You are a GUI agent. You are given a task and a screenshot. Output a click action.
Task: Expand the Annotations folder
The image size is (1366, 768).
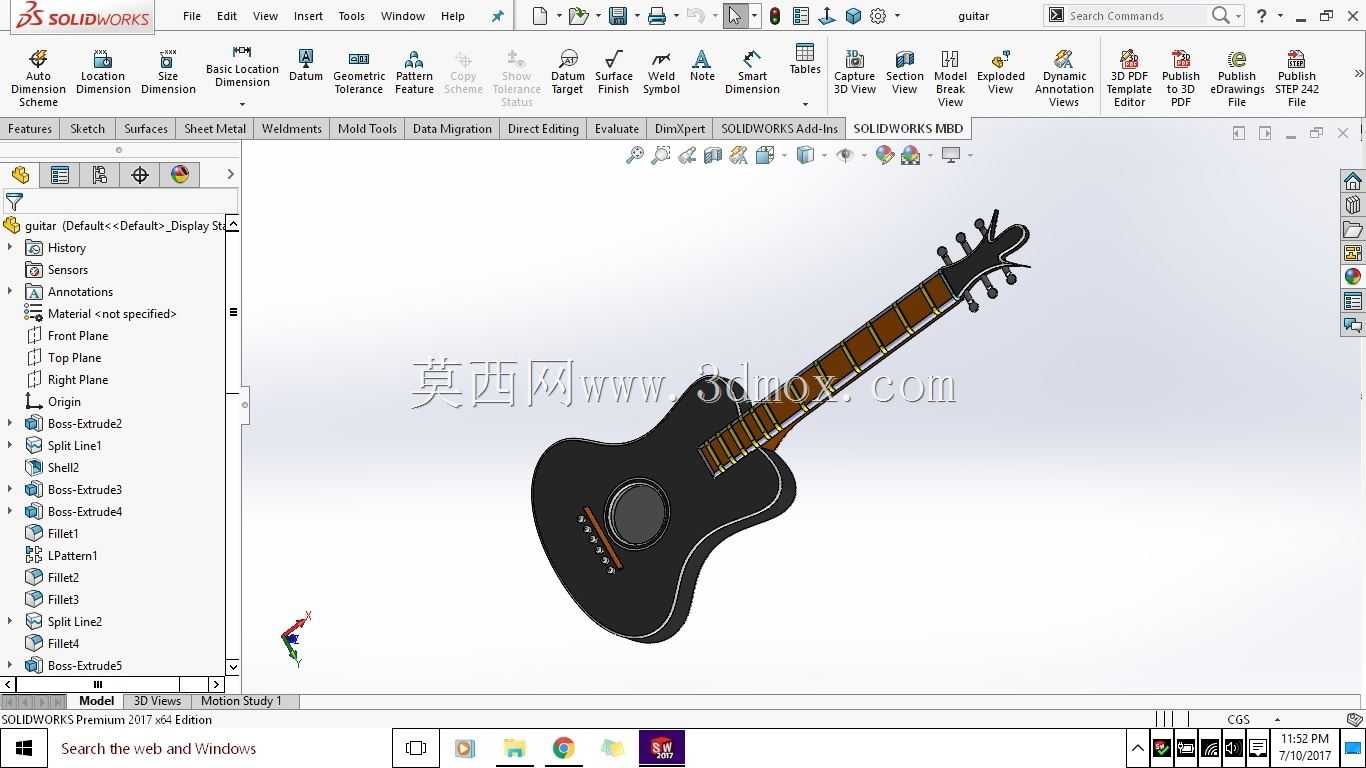point(10,291)
